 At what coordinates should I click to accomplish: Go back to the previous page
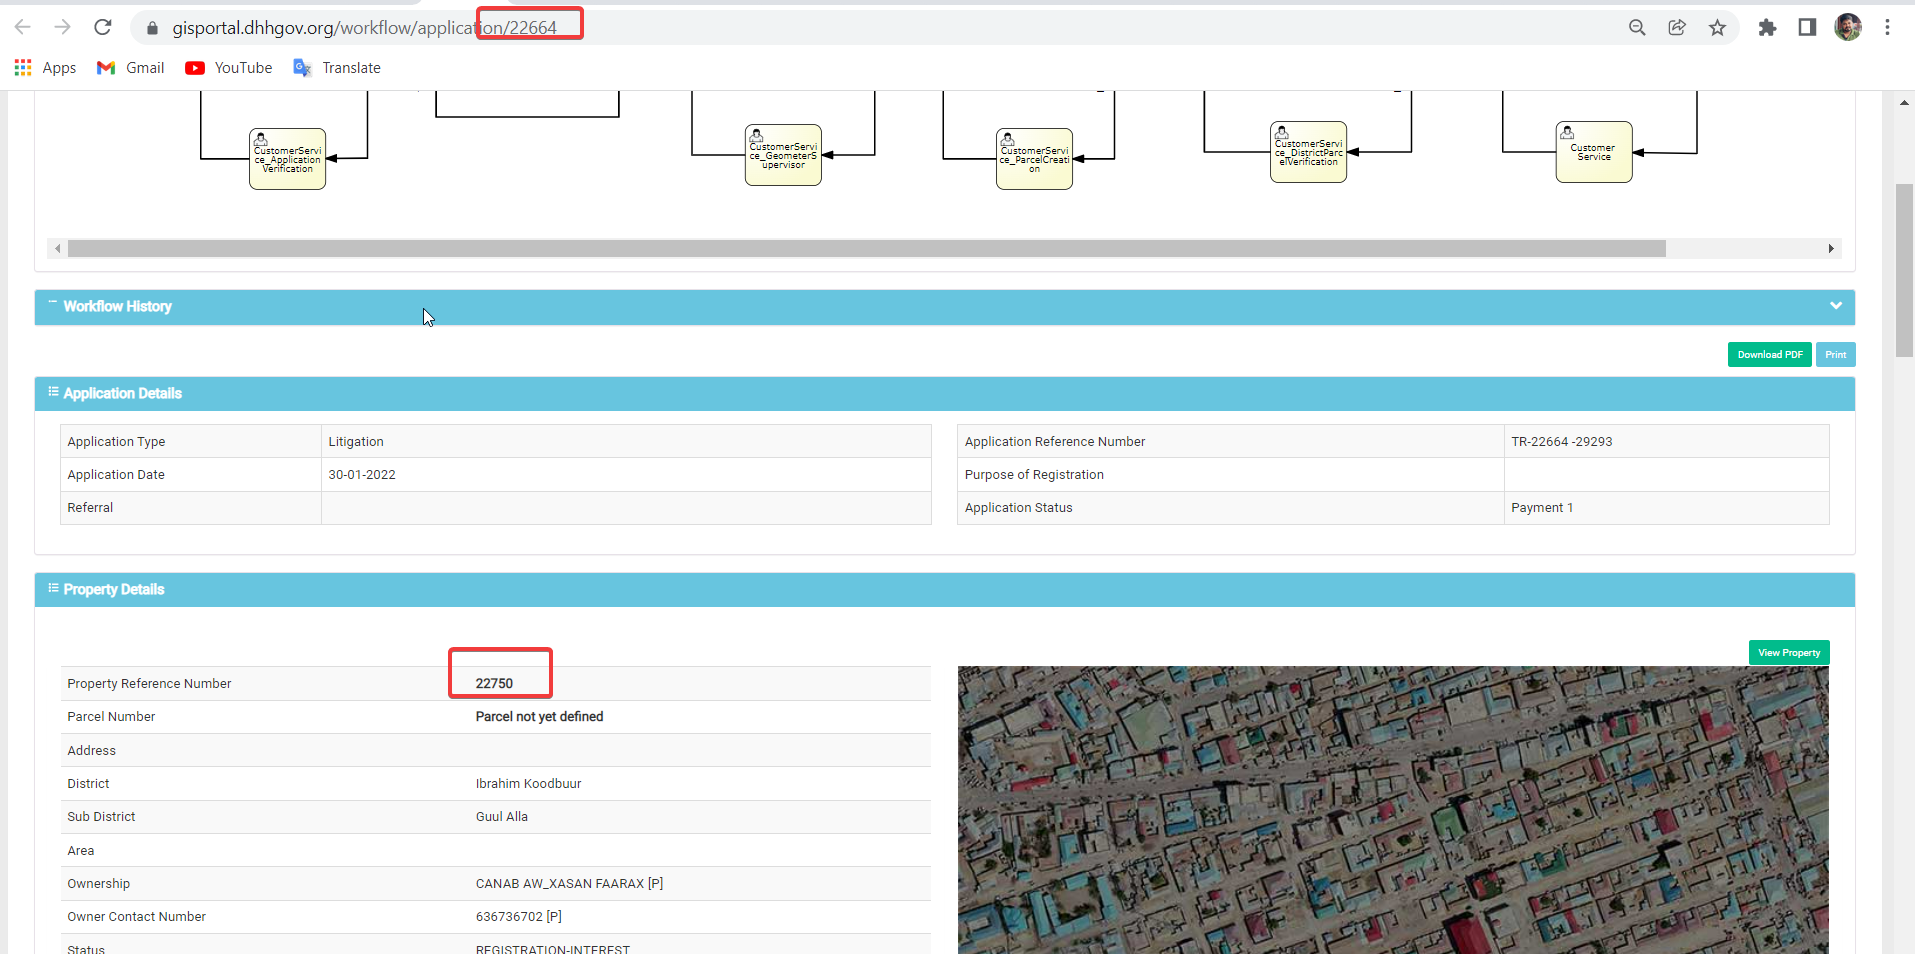[23, 27]
